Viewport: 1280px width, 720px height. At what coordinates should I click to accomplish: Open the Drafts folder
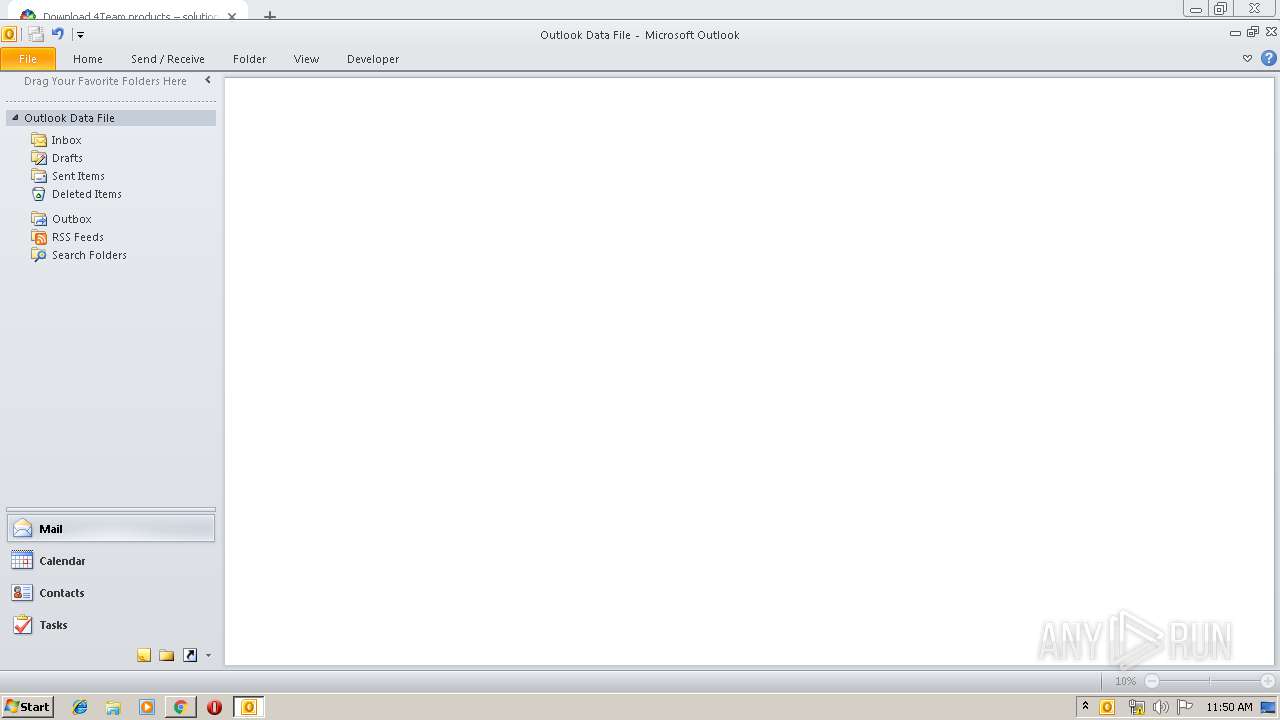[x=67, y=158]
